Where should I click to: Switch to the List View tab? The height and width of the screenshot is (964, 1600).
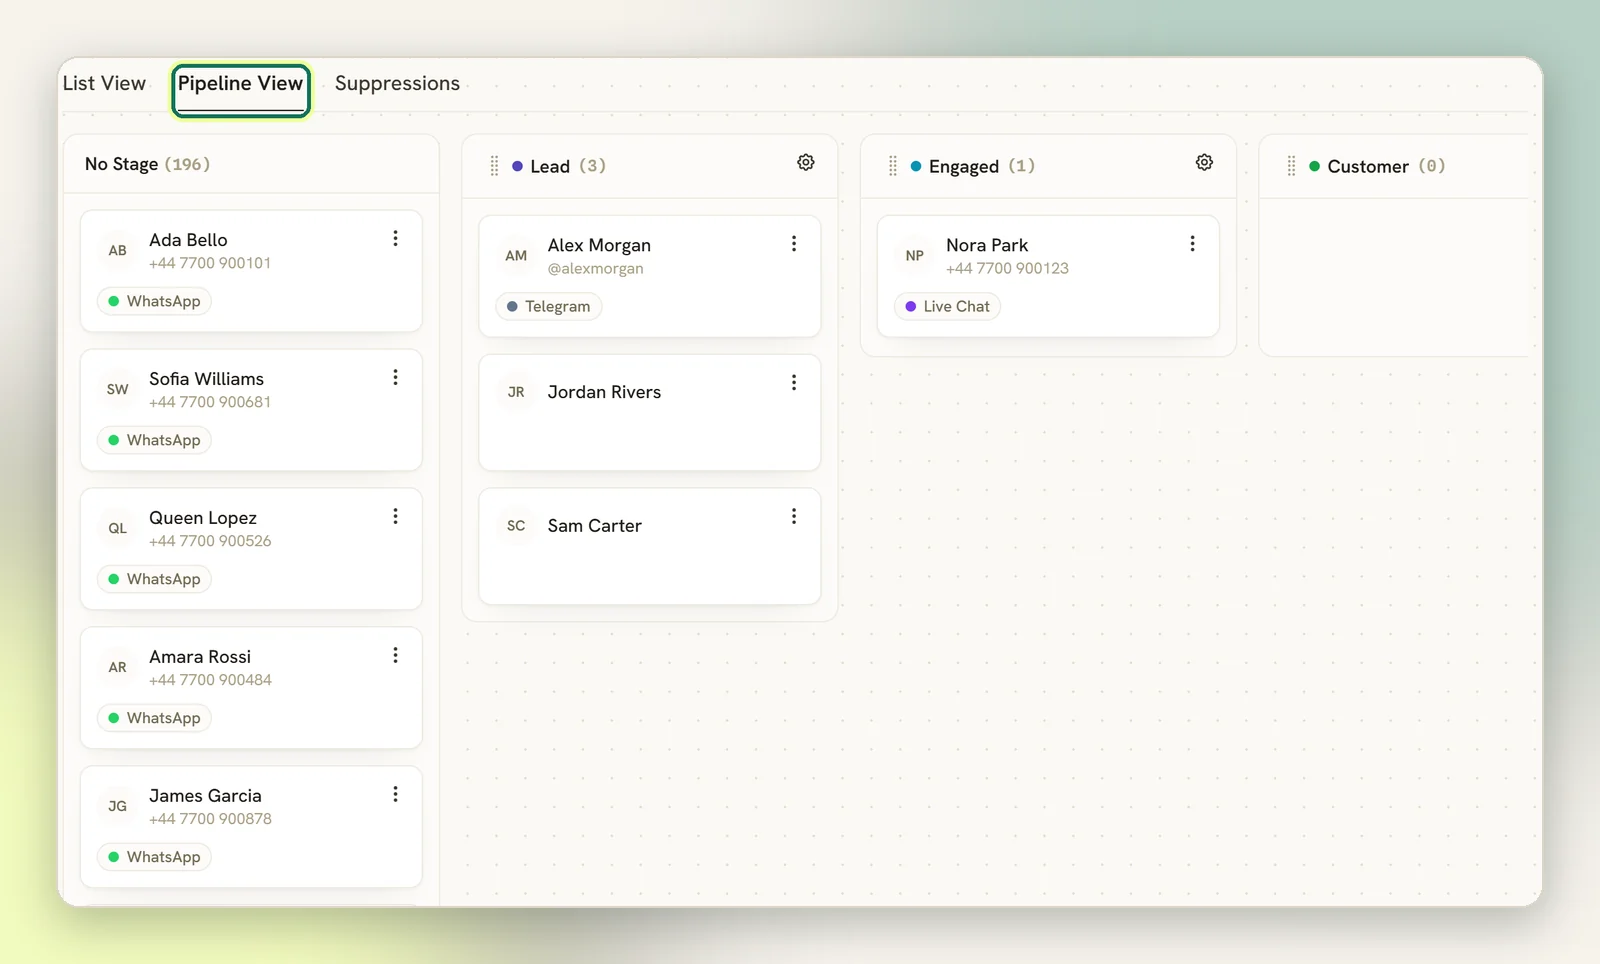tap(104, 84)
